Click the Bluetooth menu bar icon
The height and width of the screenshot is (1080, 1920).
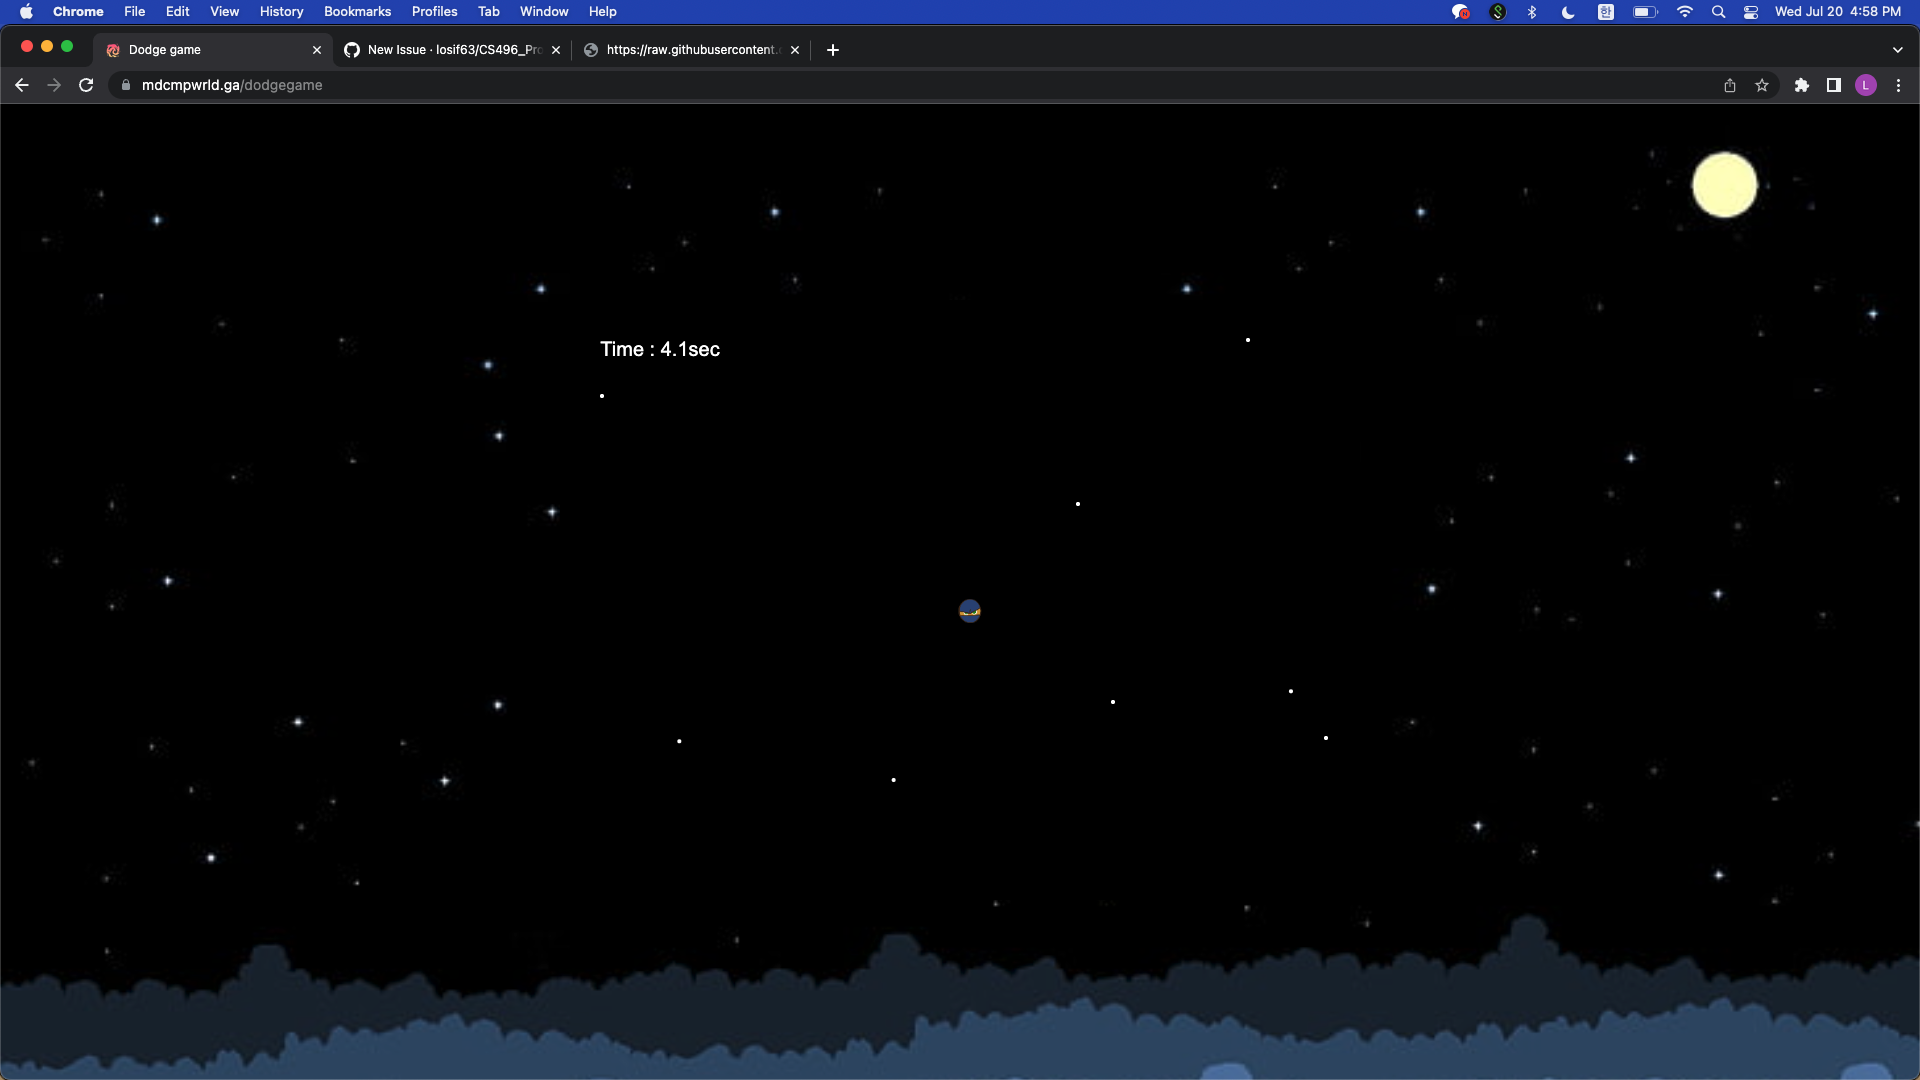1532,12
